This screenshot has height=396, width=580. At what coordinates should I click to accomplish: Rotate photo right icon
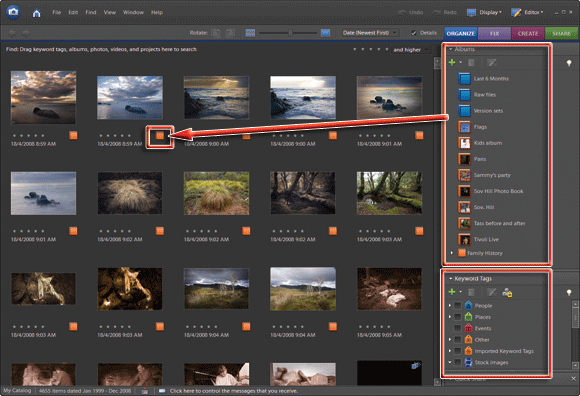point(230,33)
